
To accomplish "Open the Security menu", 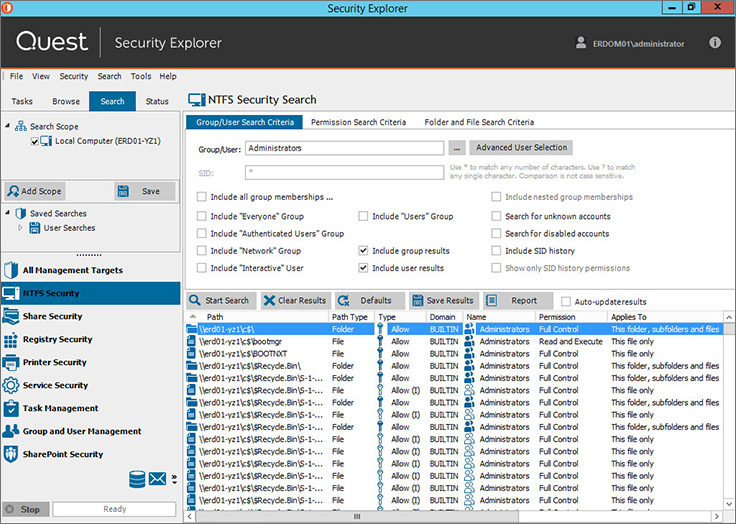I will pos(74,76).
